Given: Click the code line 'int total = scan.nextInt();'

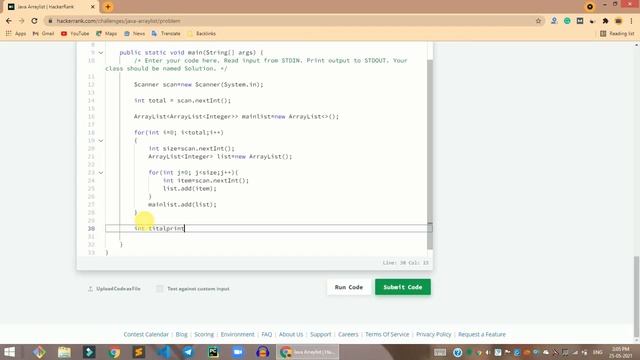Looking at the screenshot, I should tap(182, 100).
